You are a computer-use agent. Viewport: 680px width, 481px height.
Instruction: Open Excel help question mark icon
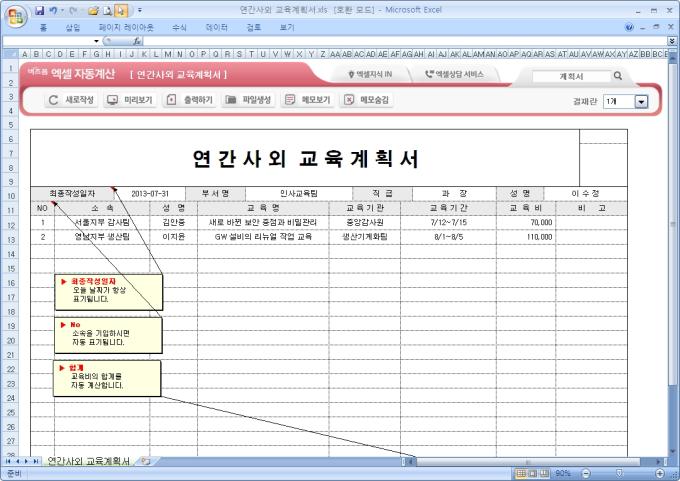[x=629, y=27]
